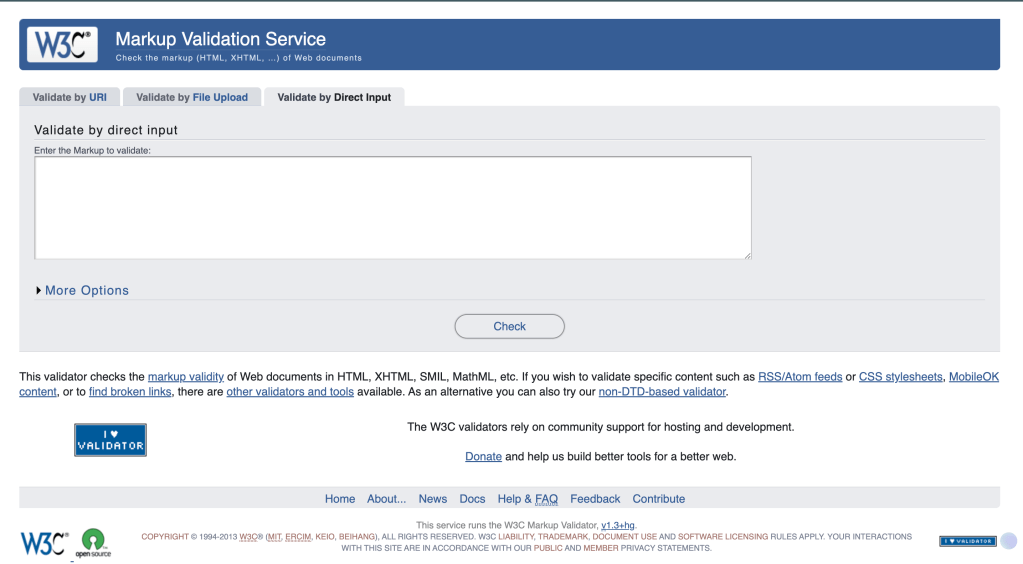Click the MIT link in copyright
Viewport: 1023px width, 564px height.
pyautogui.click(x=275, y=537)
